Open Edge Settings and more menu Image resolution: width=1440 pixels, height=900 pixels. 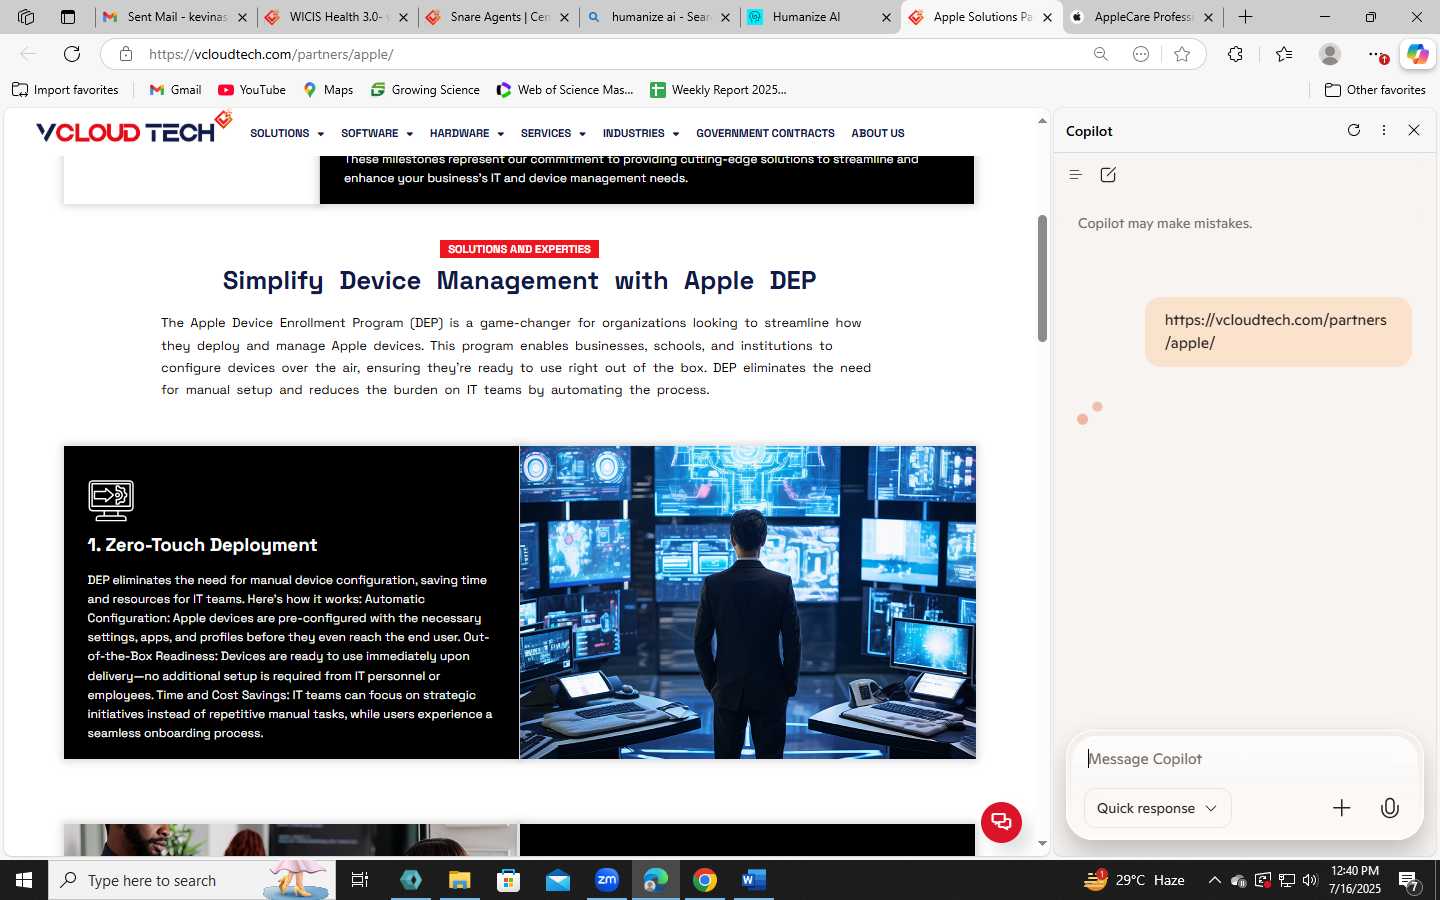pyautogui.click(x=1377, y=54)
